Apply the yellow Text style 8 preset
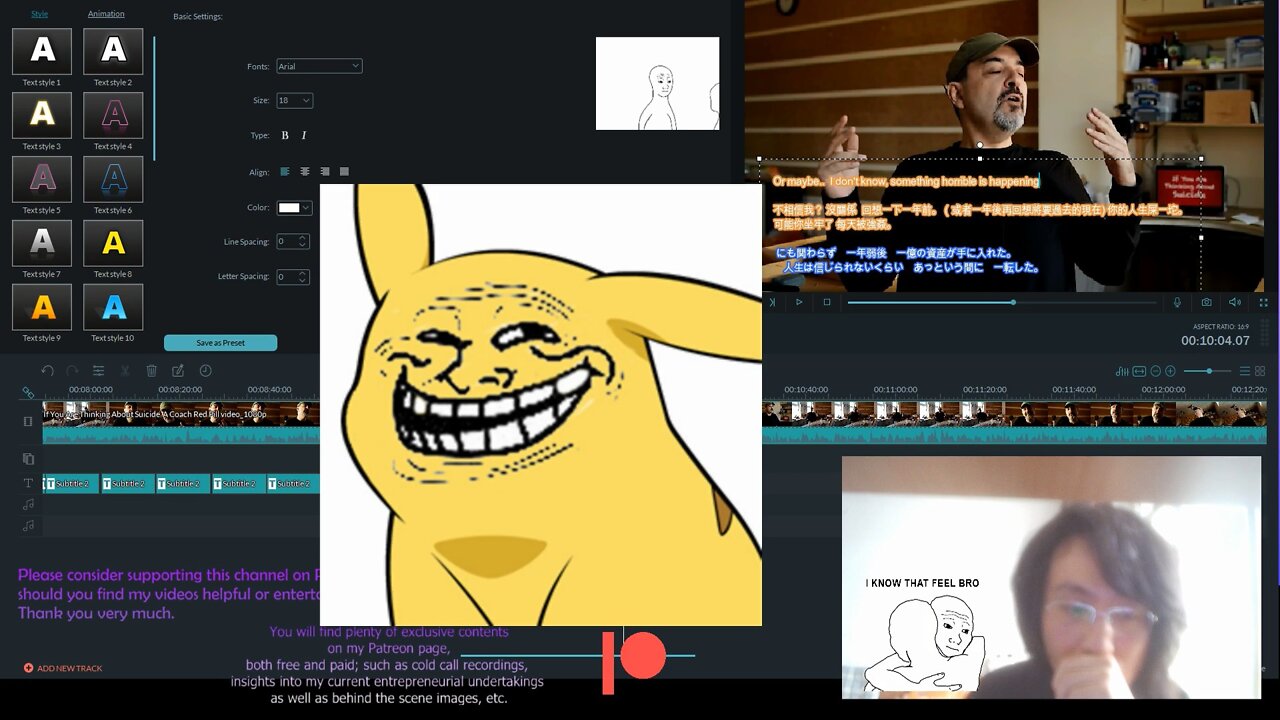Screen dimensions: 1280x720 click(113, 243)
